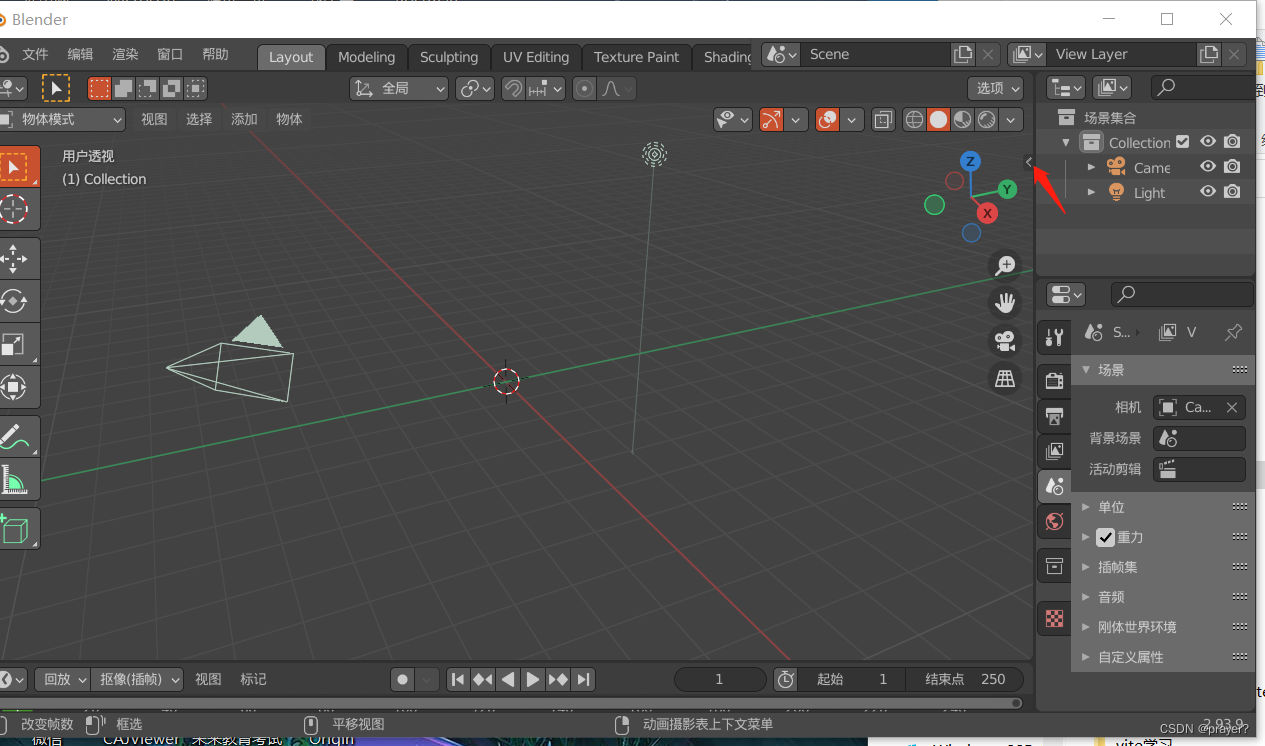1265x746 pixels.
Task: Switch viewport to Rendered shading mode
Action: coord(985,119)
